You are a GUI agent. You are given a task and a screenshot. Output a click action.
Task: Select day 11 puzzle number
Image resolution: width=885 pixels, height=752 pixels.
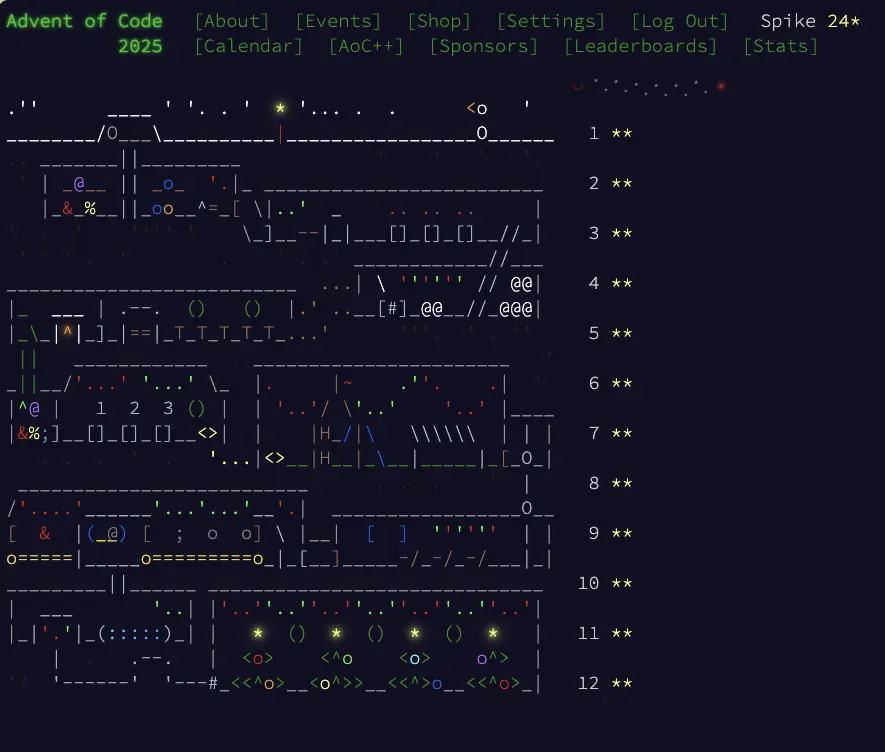(x=588, y=634)
